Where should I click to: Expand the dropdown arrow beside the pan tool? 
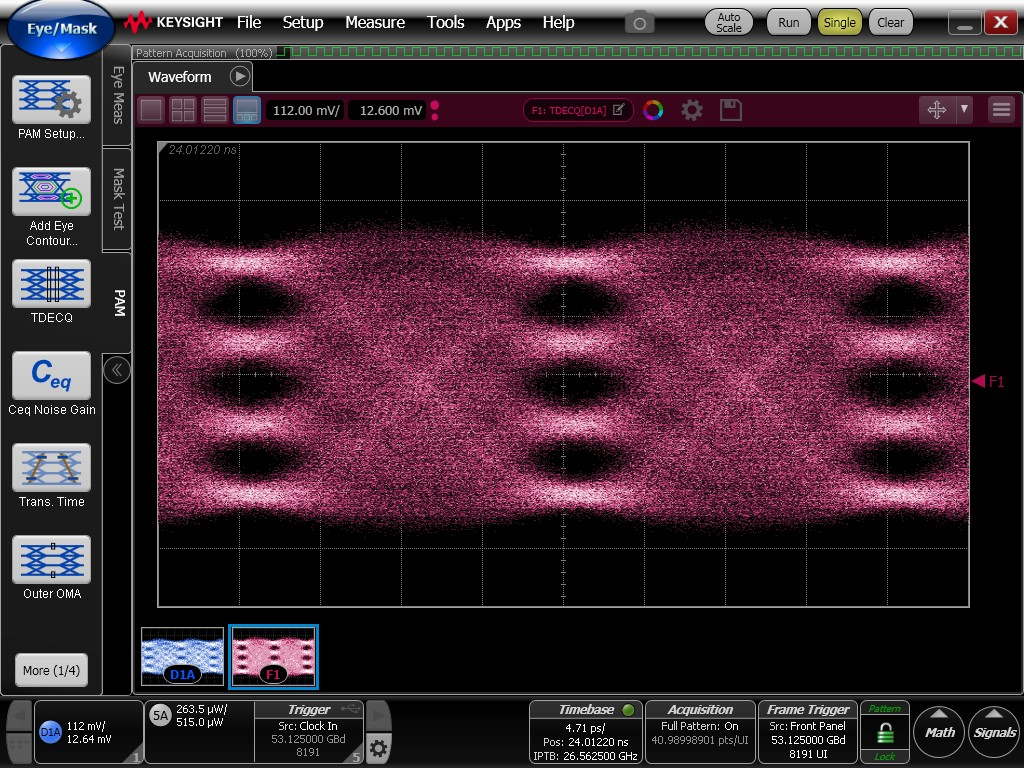tap(964, 110)
